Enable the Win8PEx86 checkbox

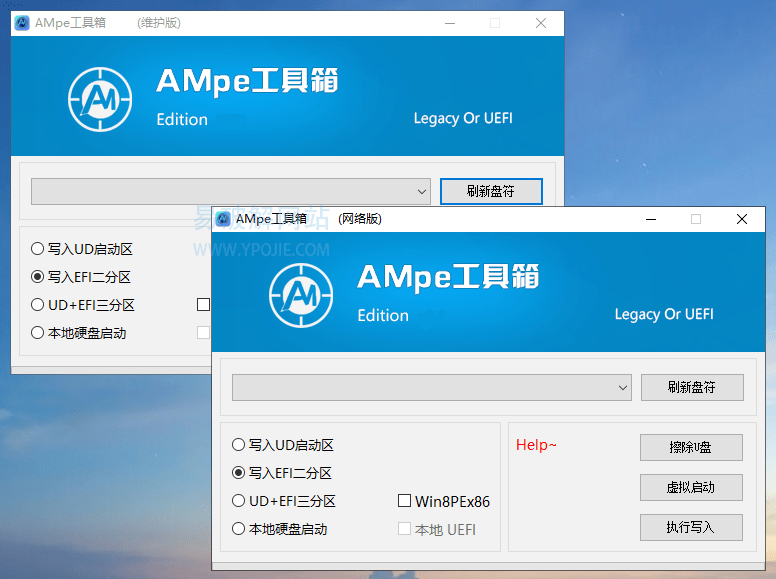[443, 501]
